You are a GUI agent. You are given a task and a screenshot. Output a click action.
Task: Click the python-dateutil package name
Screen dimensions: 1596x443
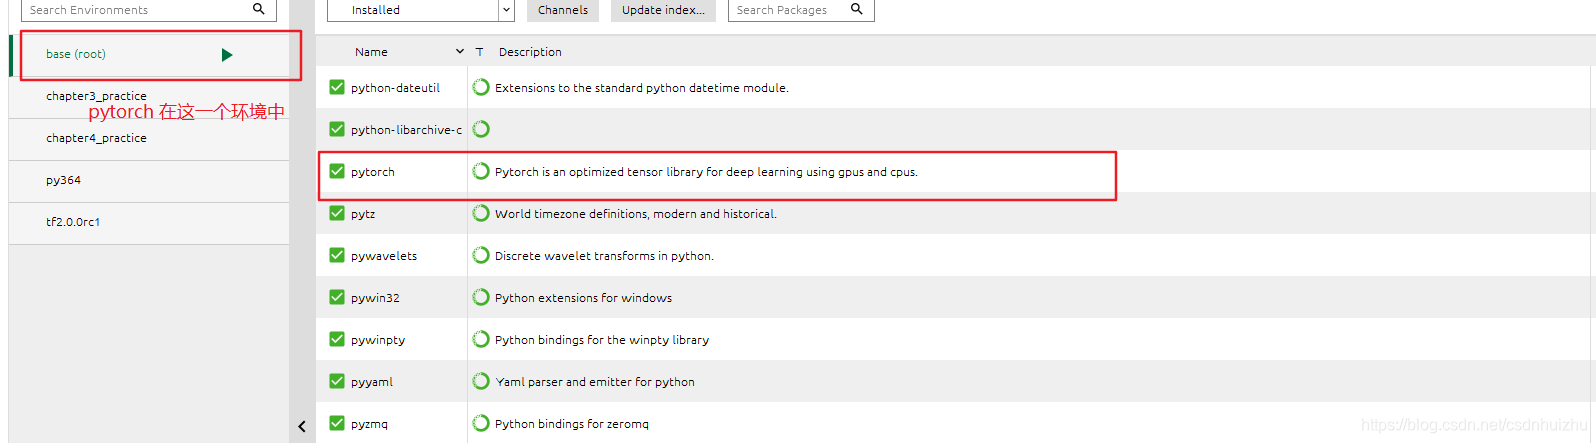tap(395, 88)
